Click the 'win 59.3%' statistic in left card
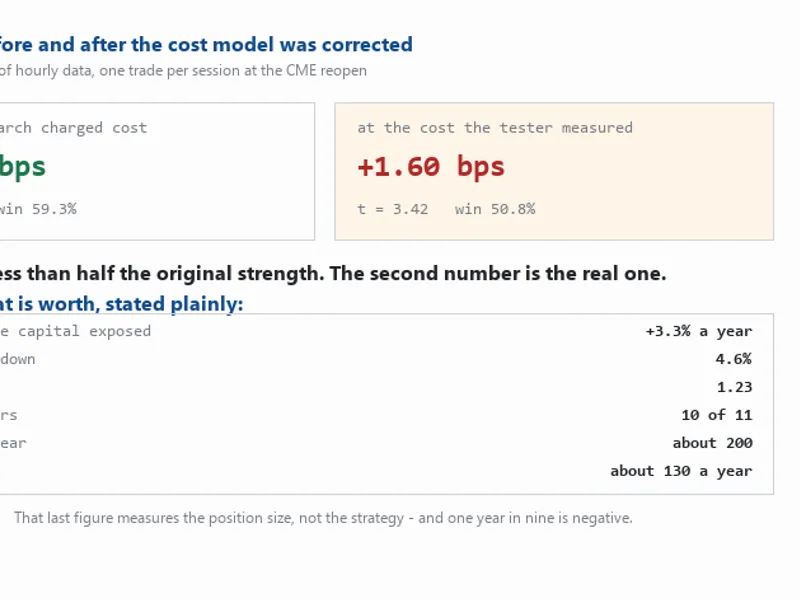The height and width of the screenshot is (600, 800). 38,209
